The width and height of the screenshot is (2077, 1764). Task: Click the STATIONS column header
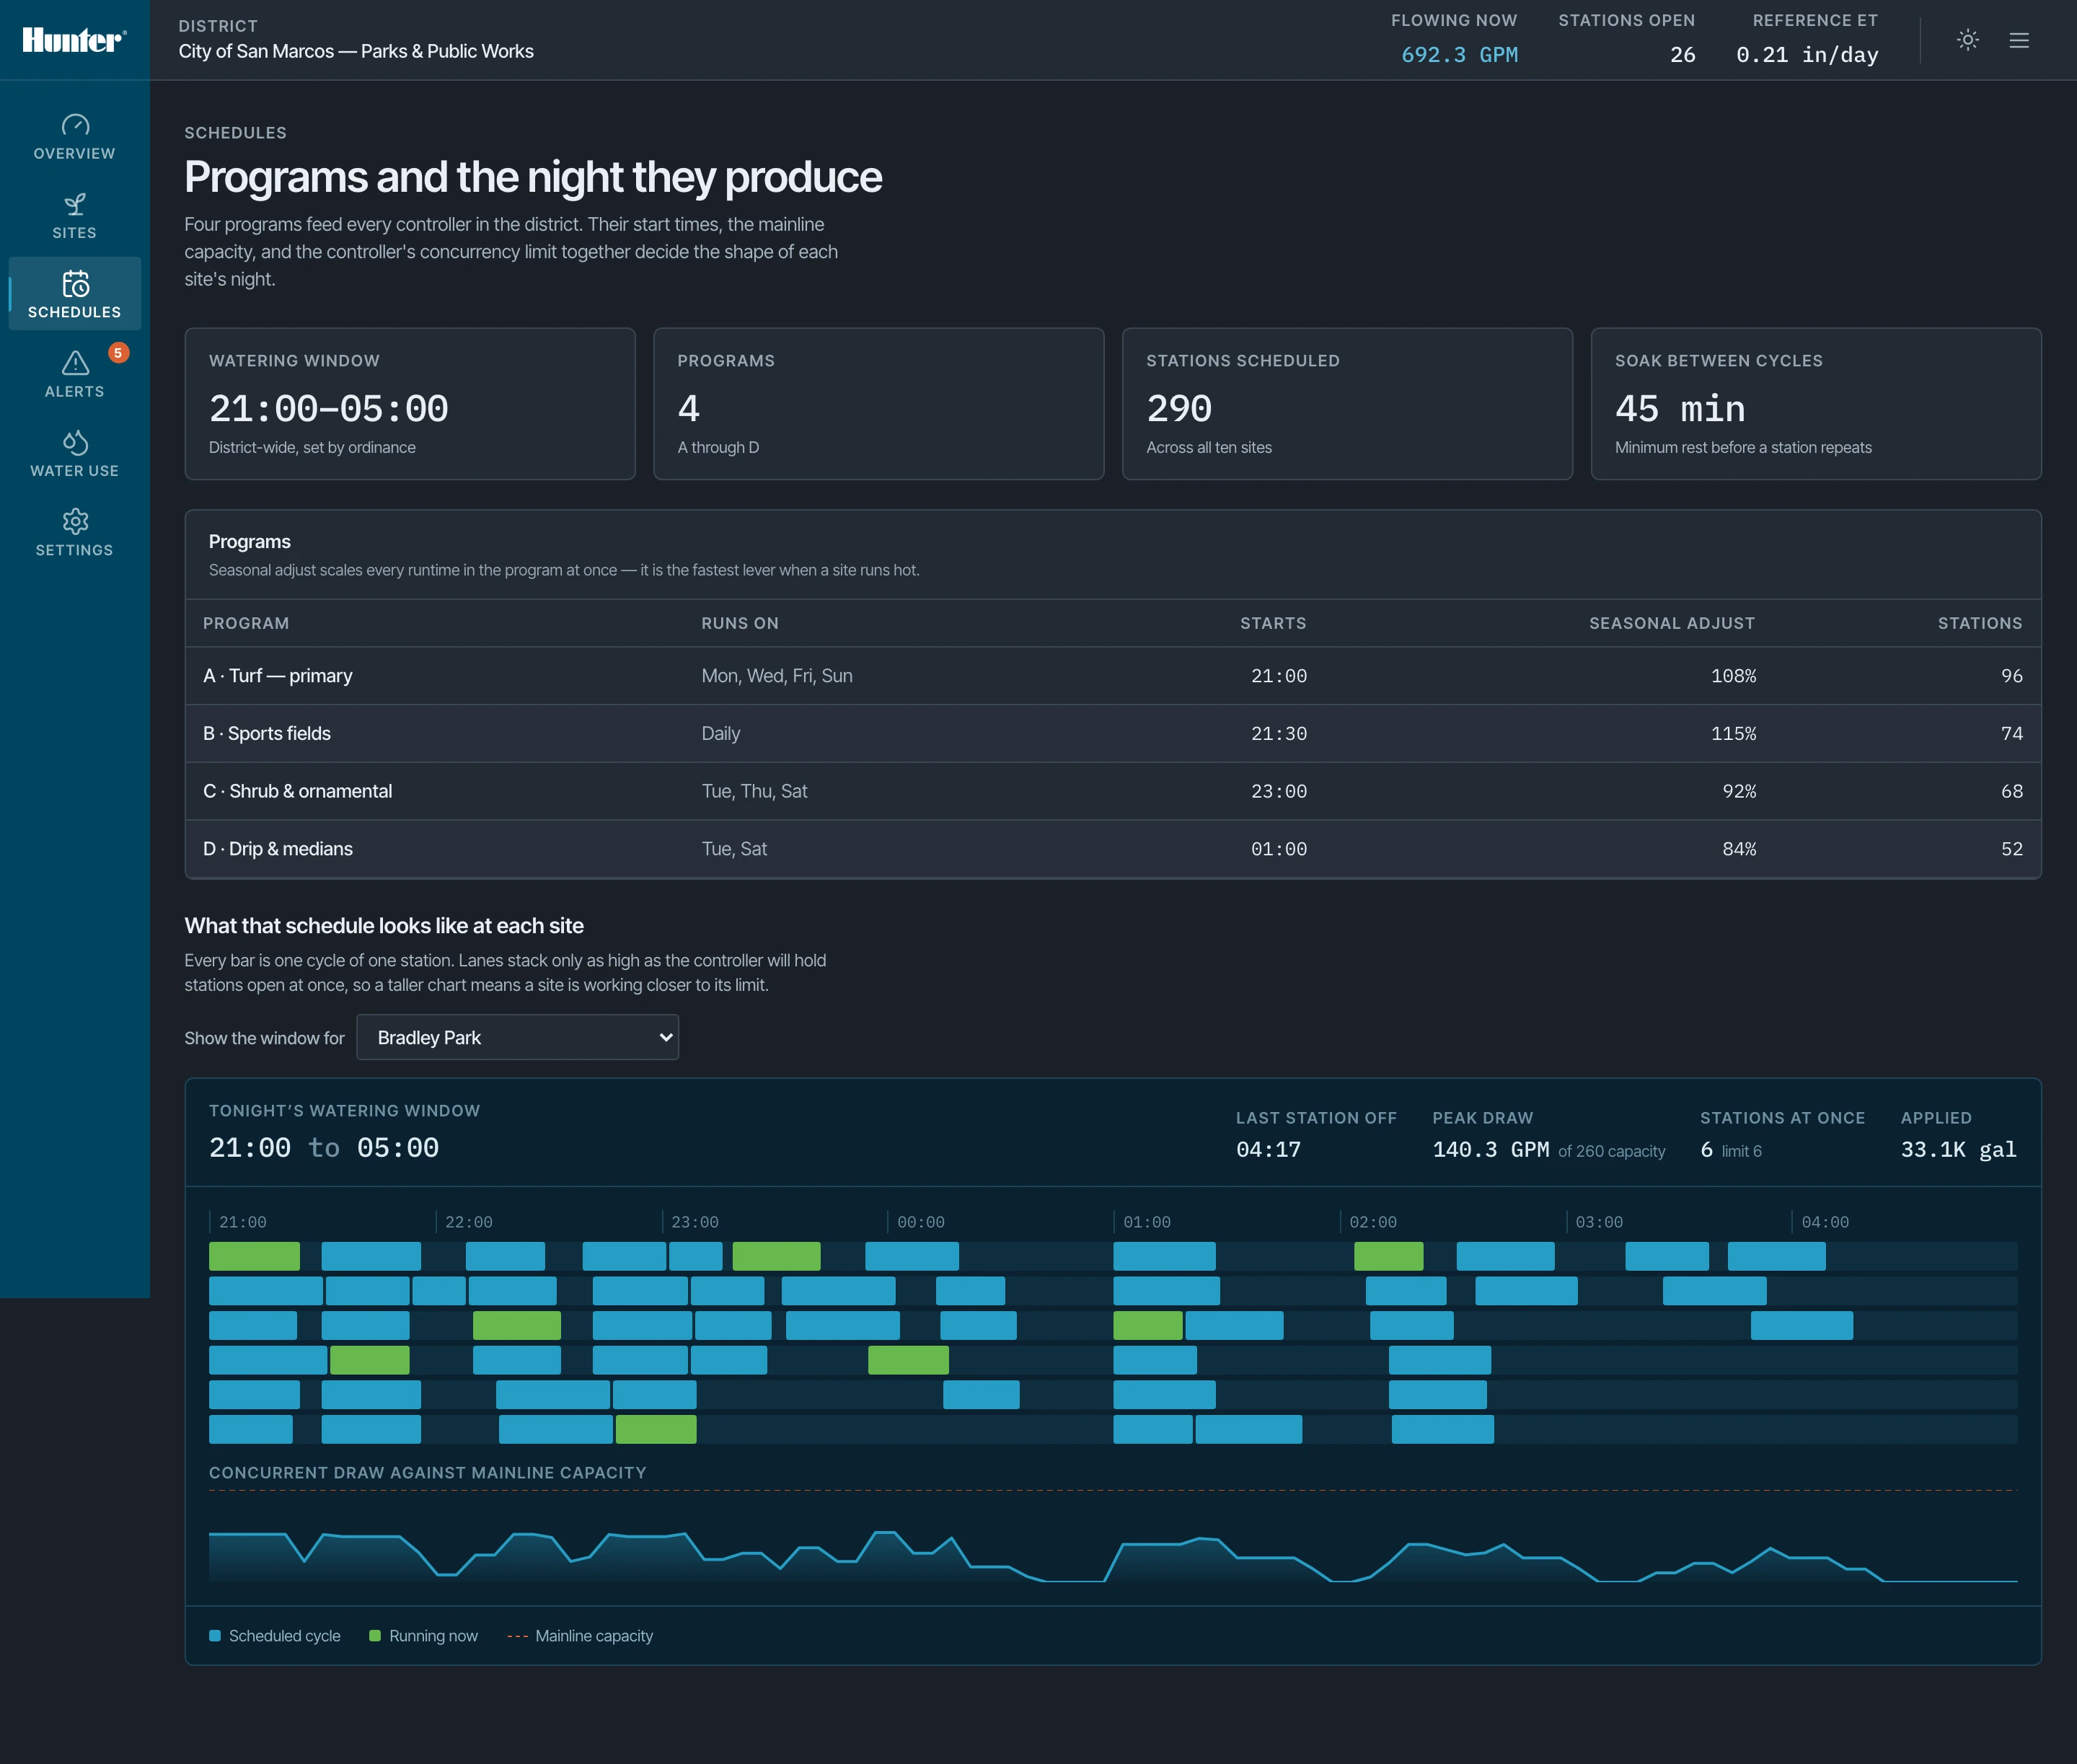tap(1980, 623)
